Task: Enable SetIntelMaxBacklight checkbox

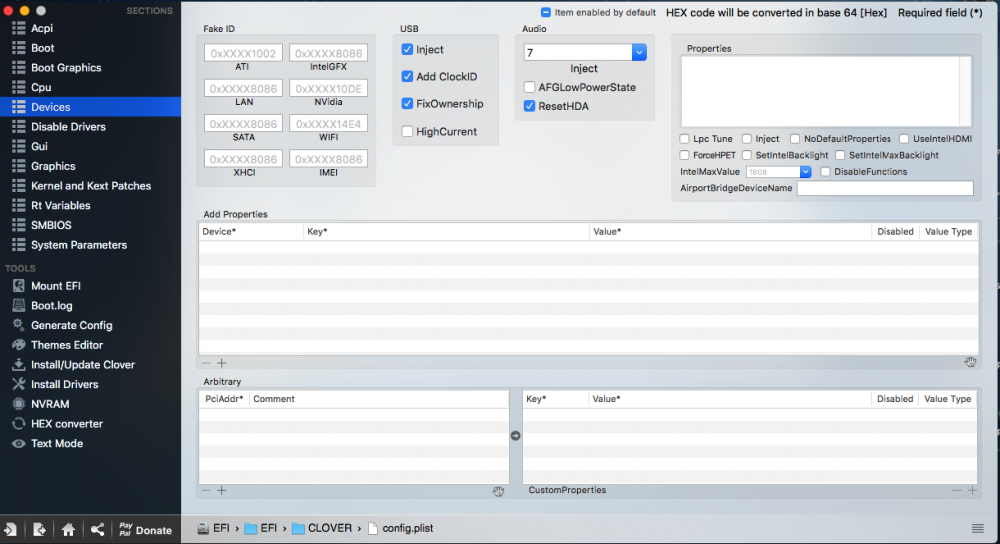Action: click(x=840, y=155)
